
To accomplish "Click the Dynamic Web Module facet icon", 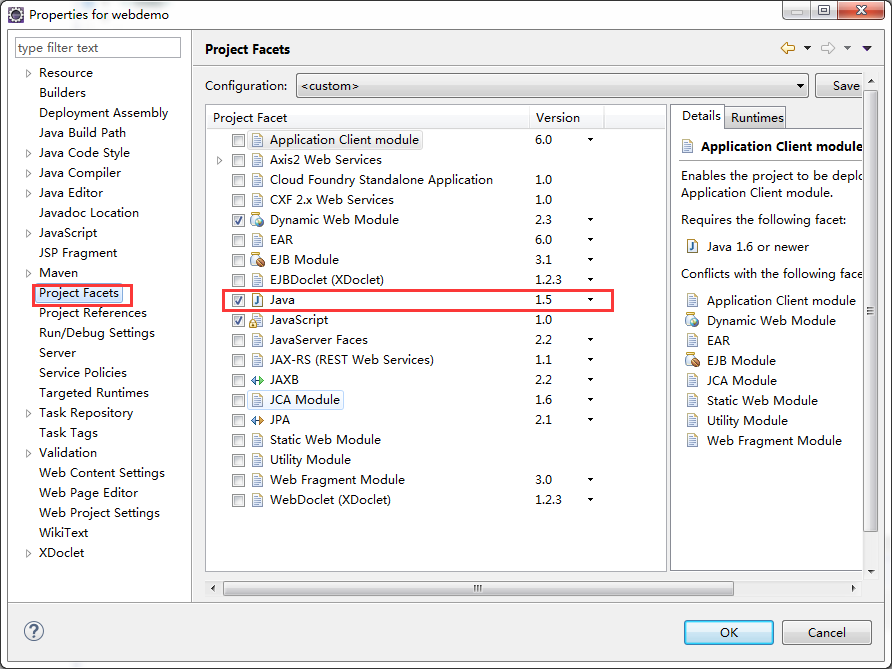I will click(257, 220).
